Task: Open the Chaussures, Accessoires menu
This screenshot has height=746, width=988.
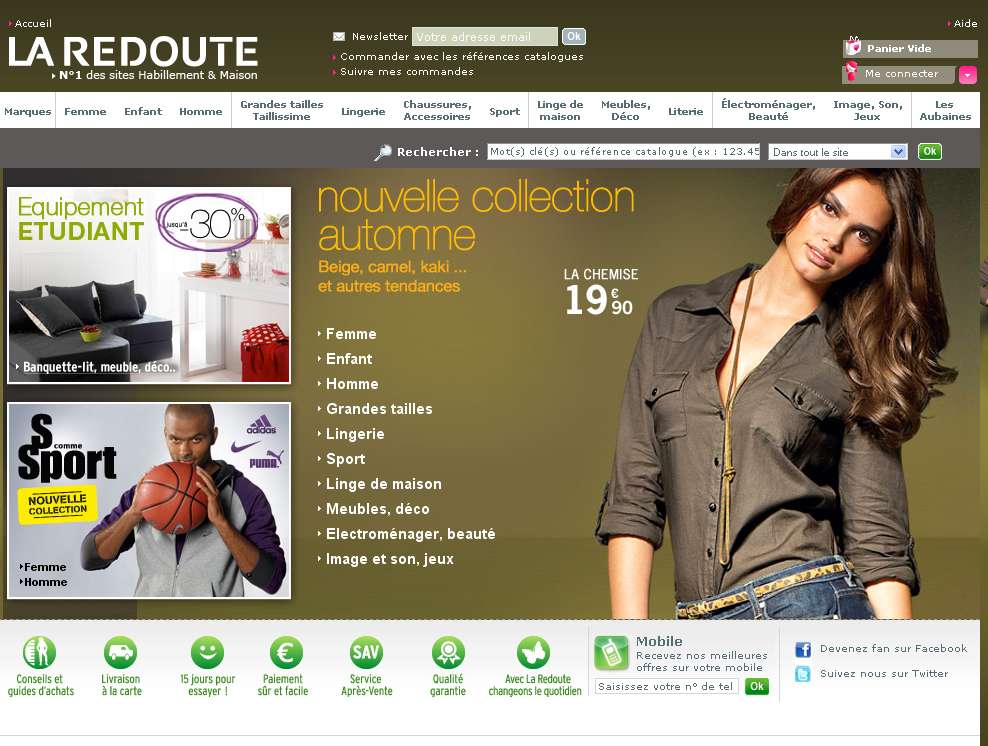Action: click(437, 111)
